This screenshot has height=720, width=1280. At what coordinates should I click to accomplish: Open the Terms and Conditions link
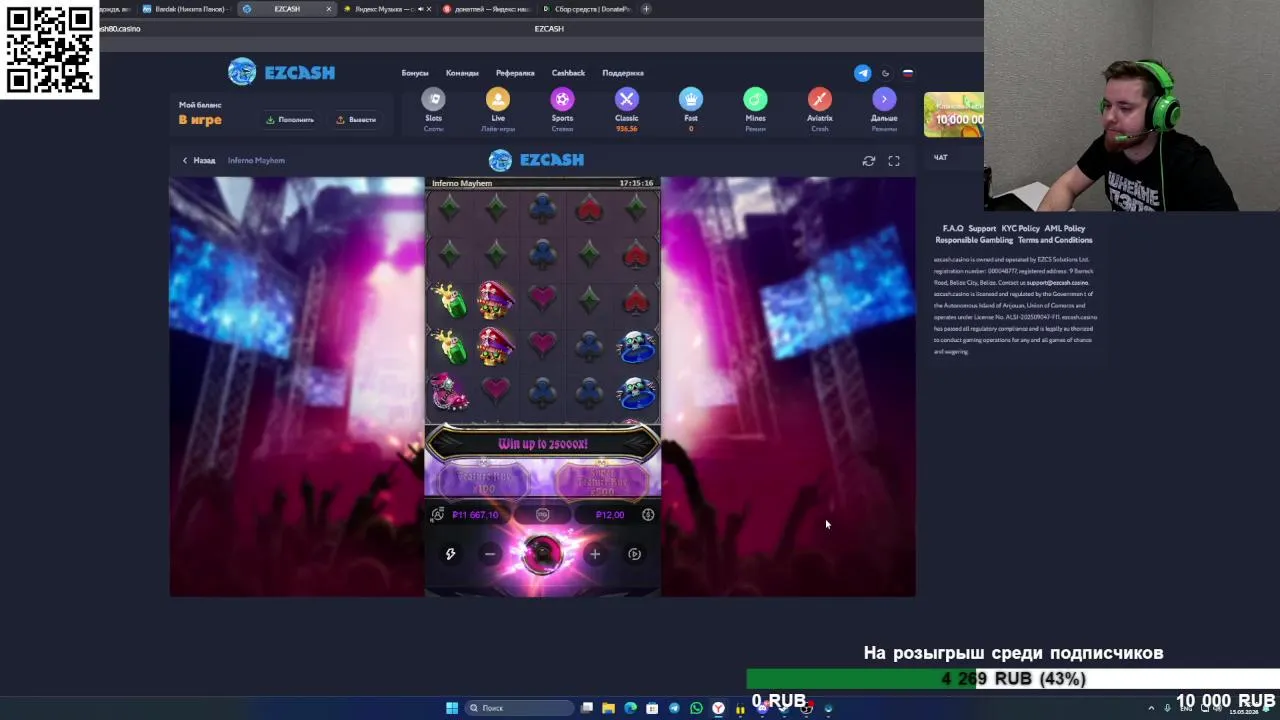click(1055, 240)
